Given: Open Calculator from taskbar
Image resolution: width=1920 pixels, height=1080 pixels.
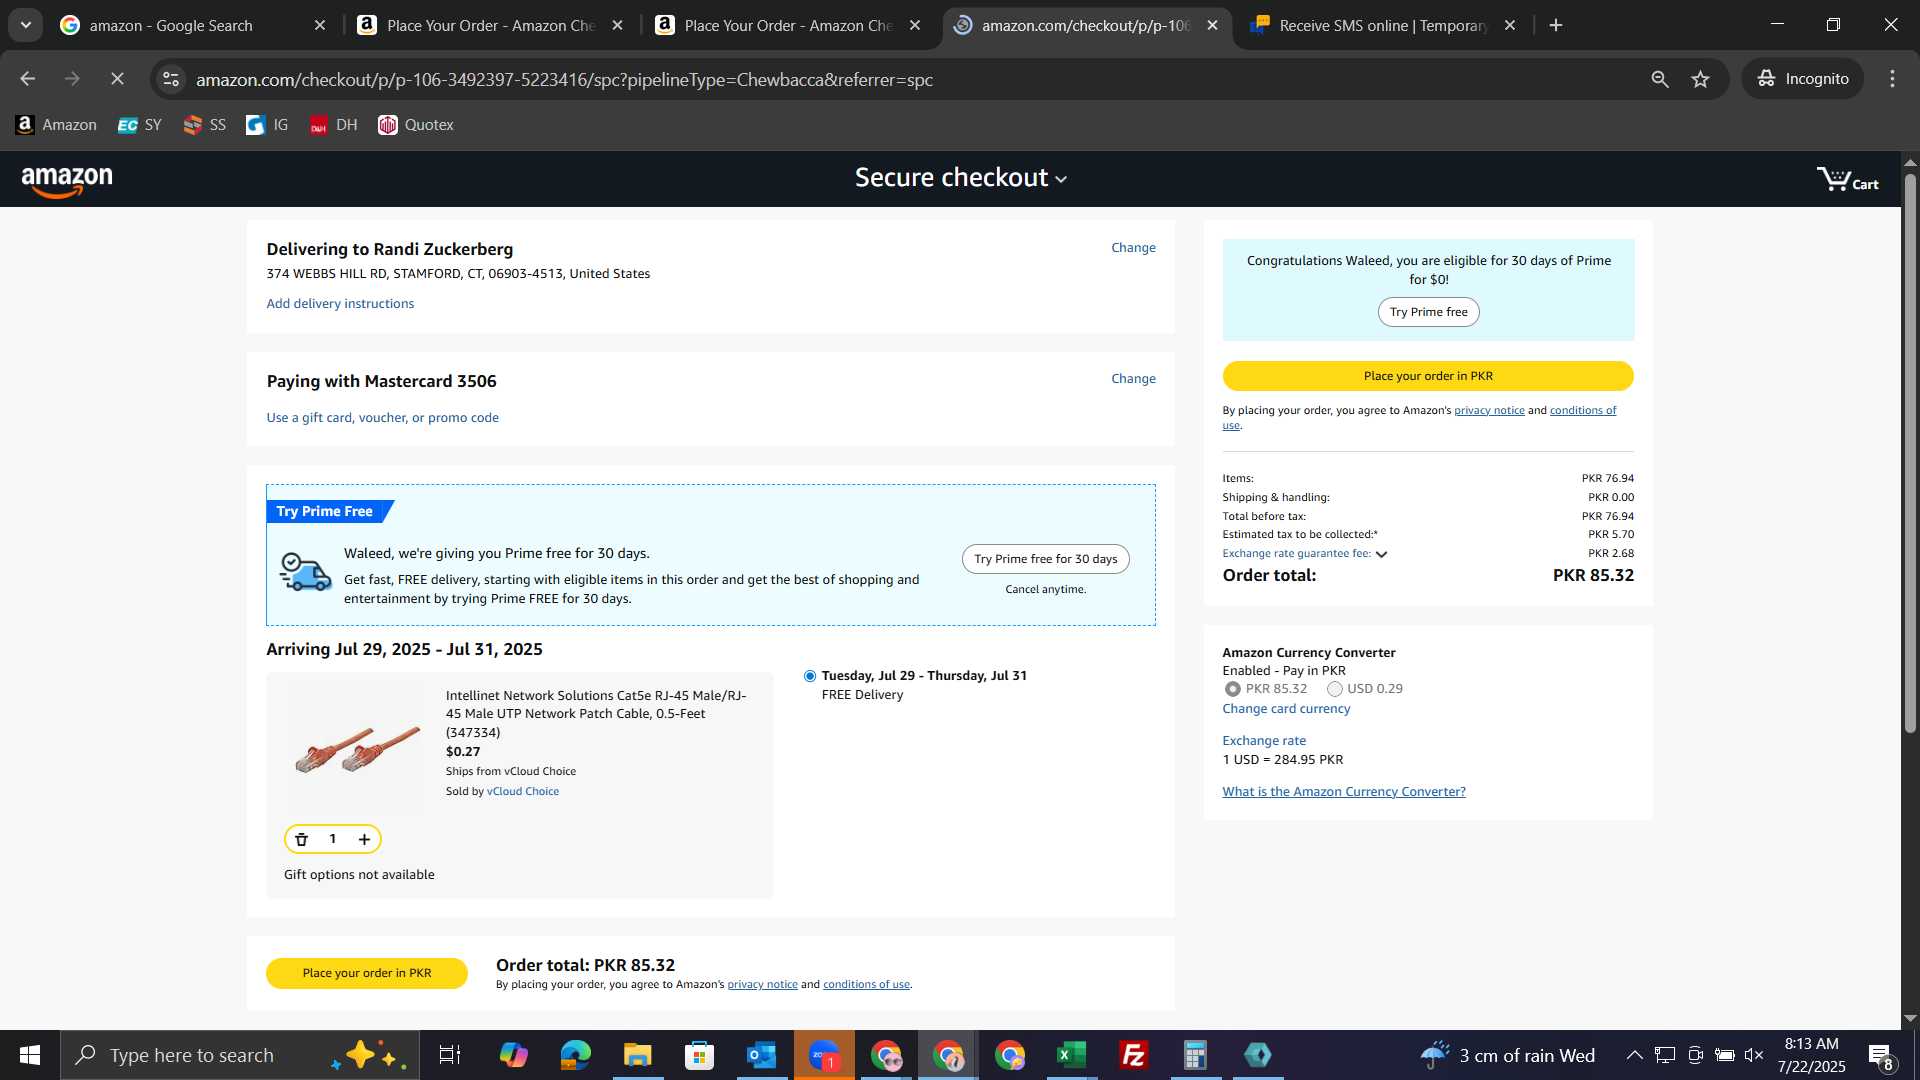Looking at the screenshot, I should point(1195,1055).
